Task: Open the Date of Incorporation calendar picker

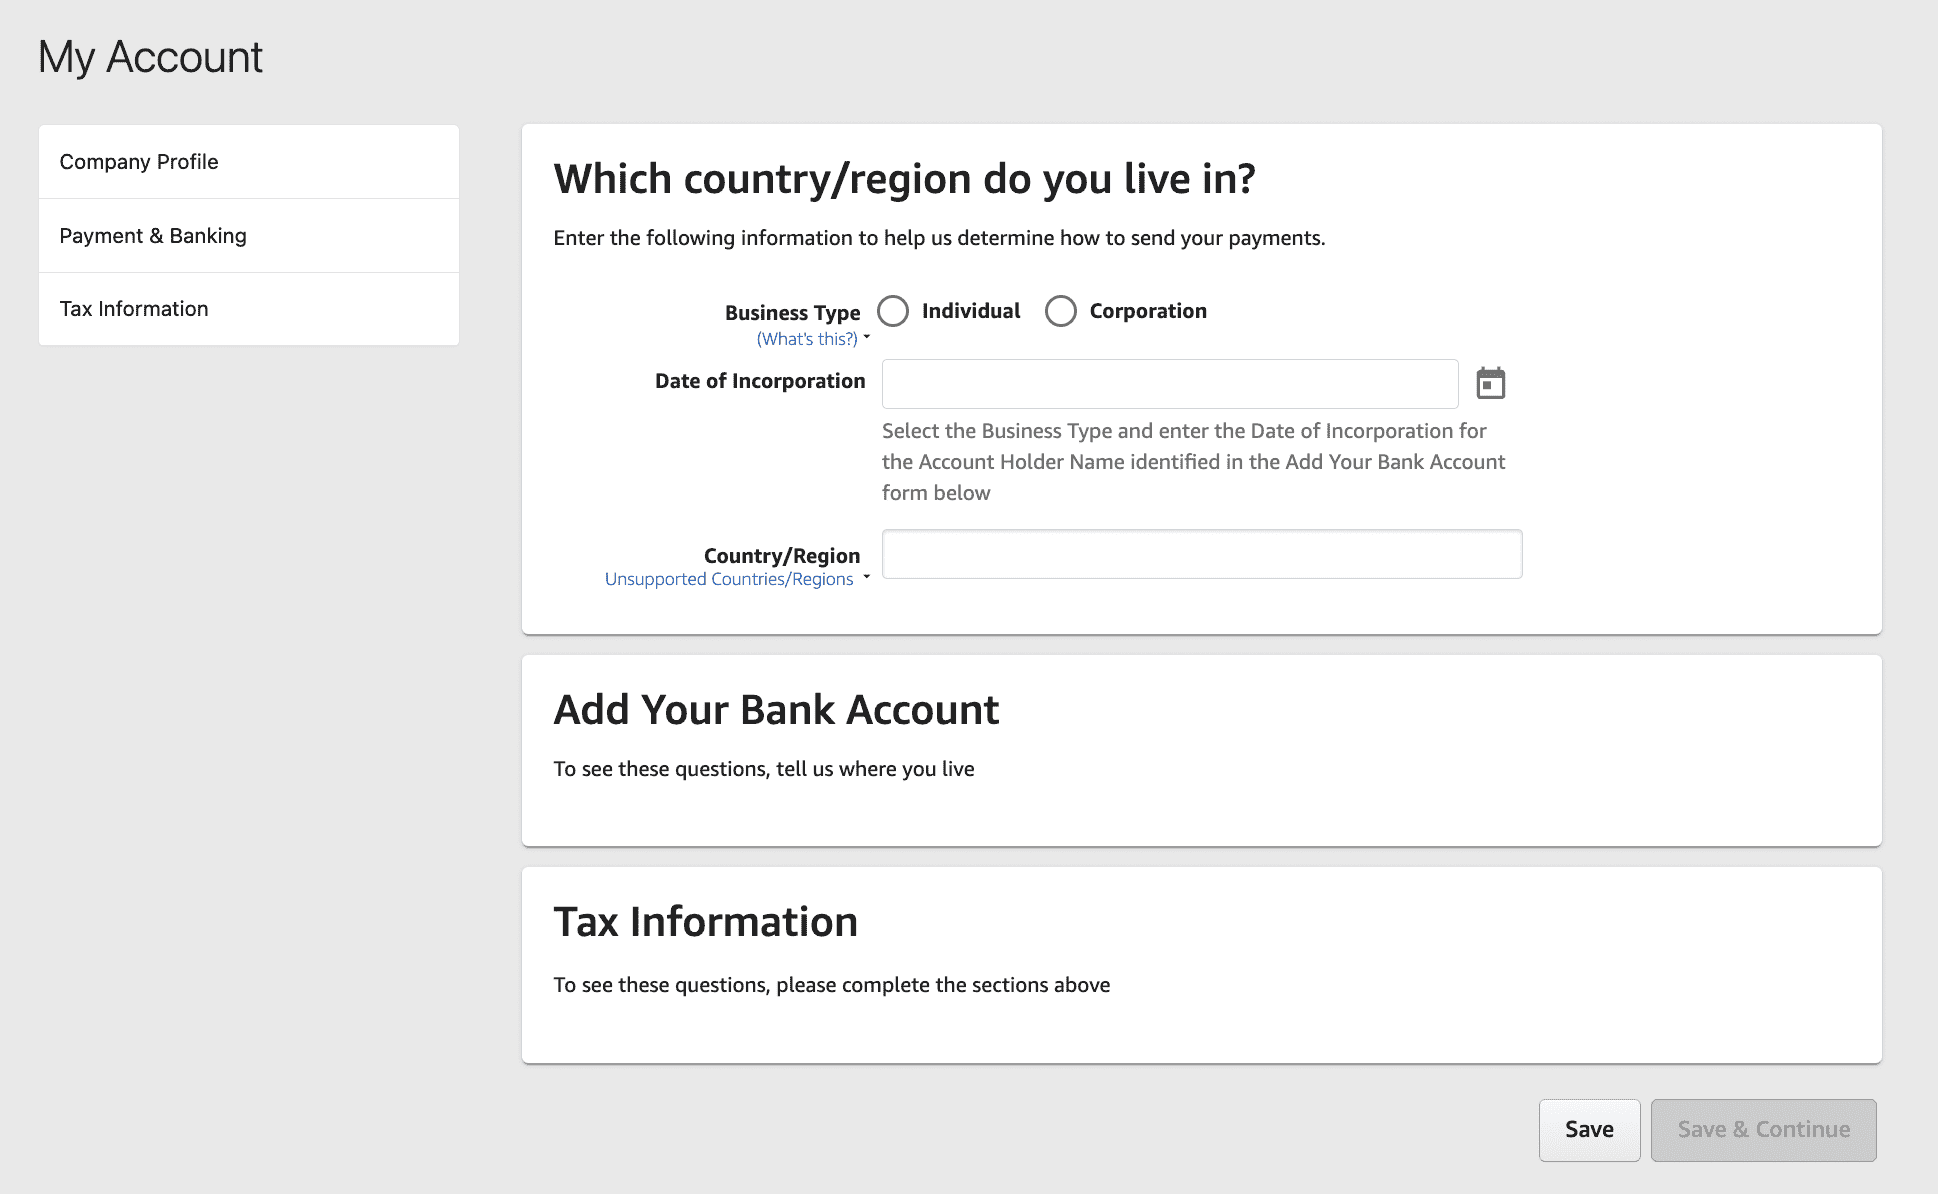Action: (1490, 383)
